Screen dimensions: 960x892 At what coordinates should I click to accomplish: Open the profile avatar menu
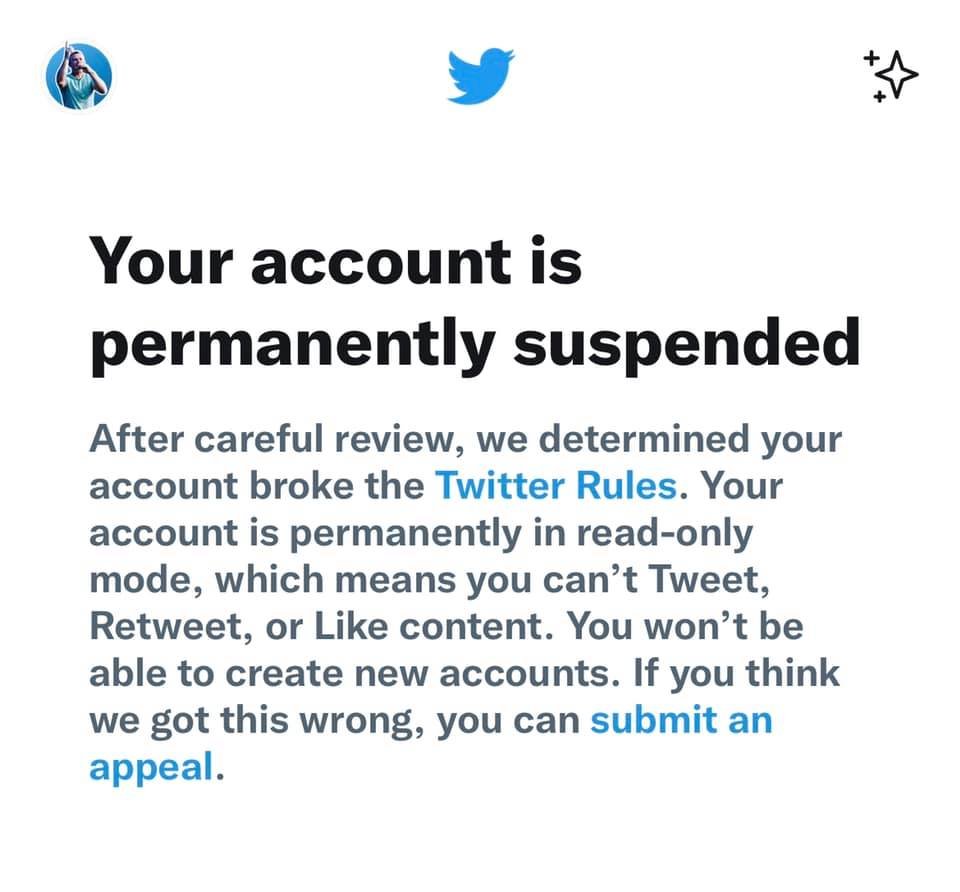pyautogui.click(x=78, y=78)
